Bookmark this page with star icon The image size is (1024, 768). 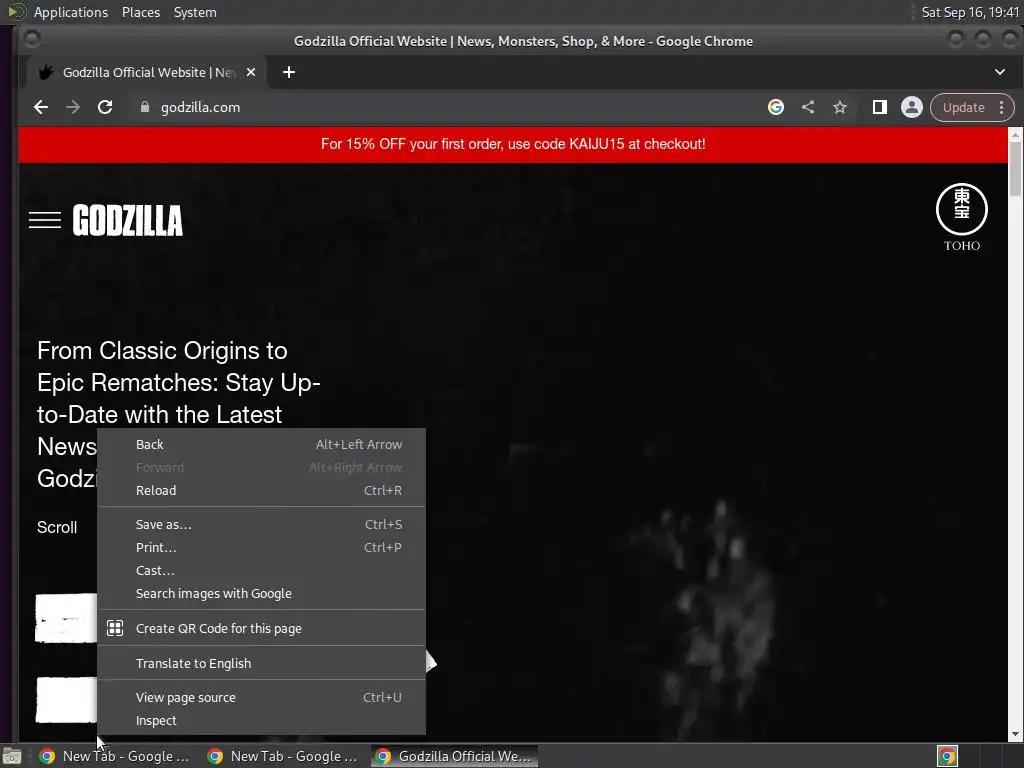pyautogui.click(x=840, y=107)
